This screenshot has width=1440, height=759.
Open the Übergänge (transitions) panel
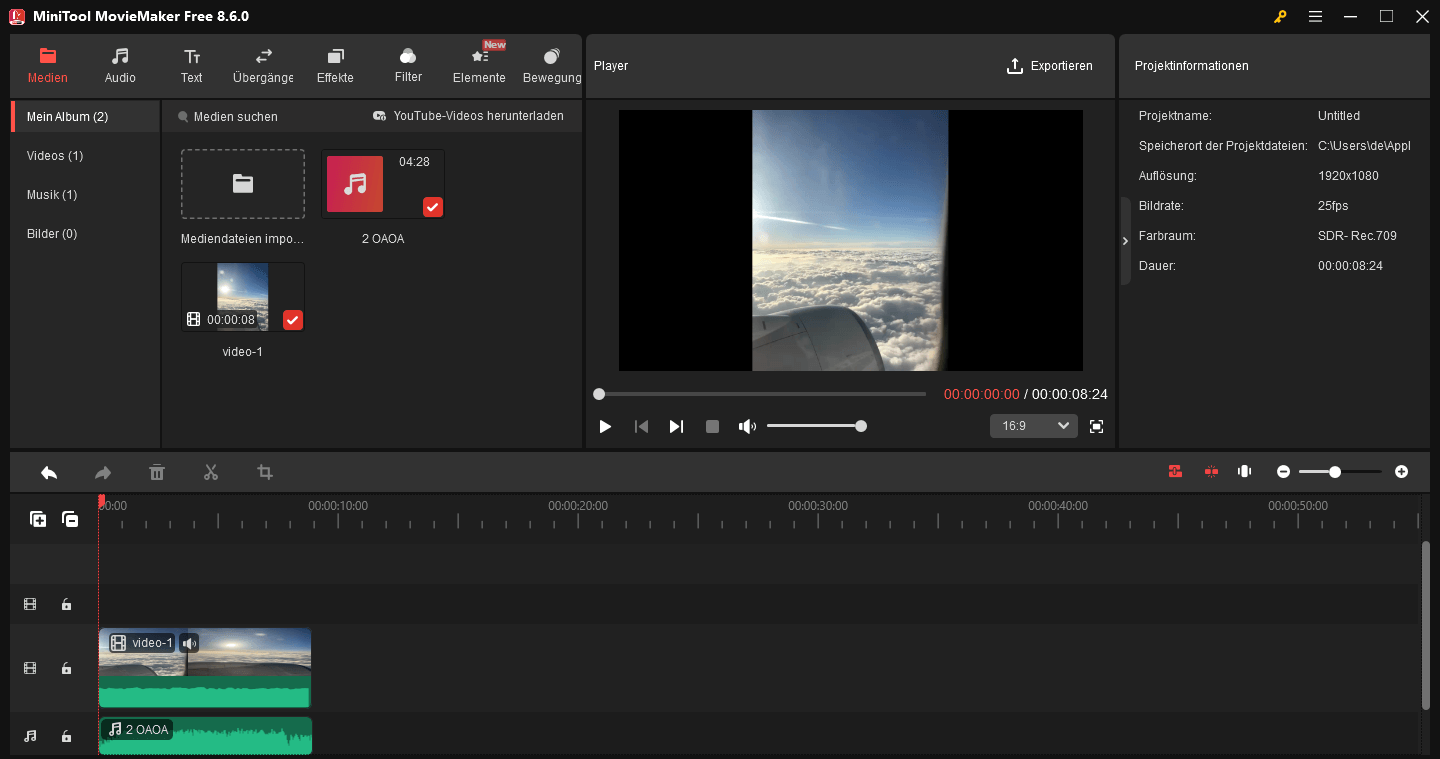coord(262,65)
